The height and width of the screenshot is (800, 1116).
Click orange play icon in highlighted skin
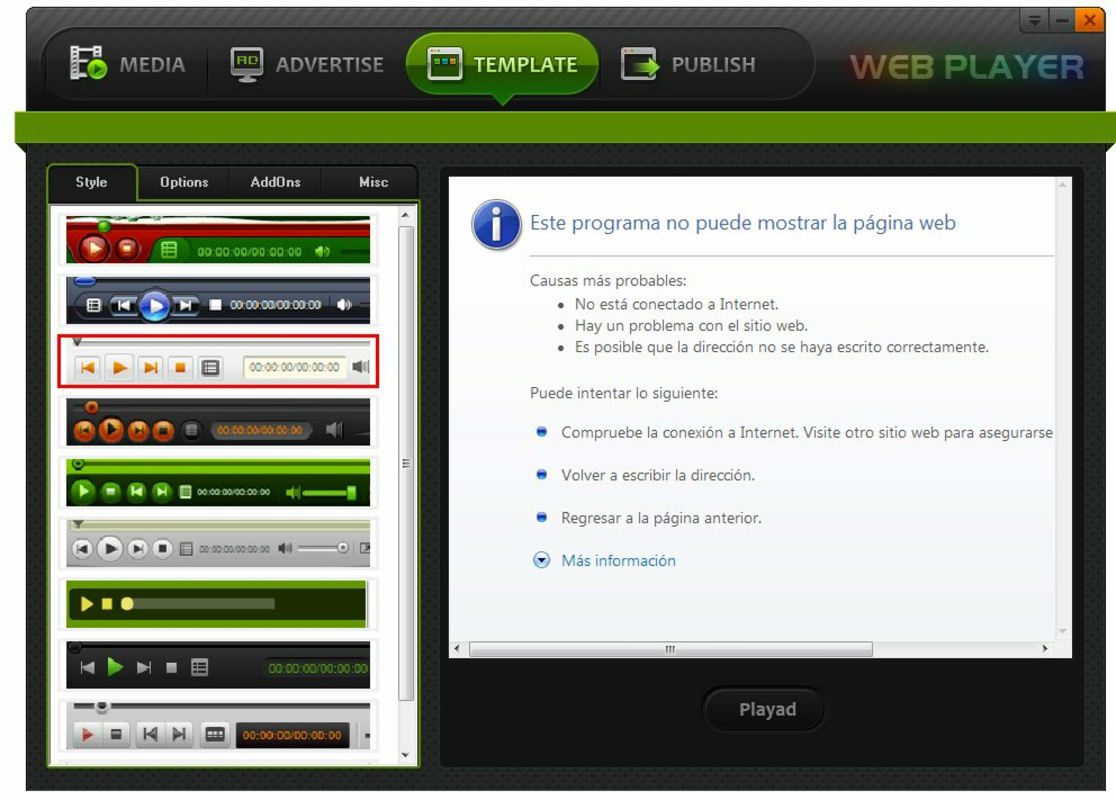(x=120, y=367)
